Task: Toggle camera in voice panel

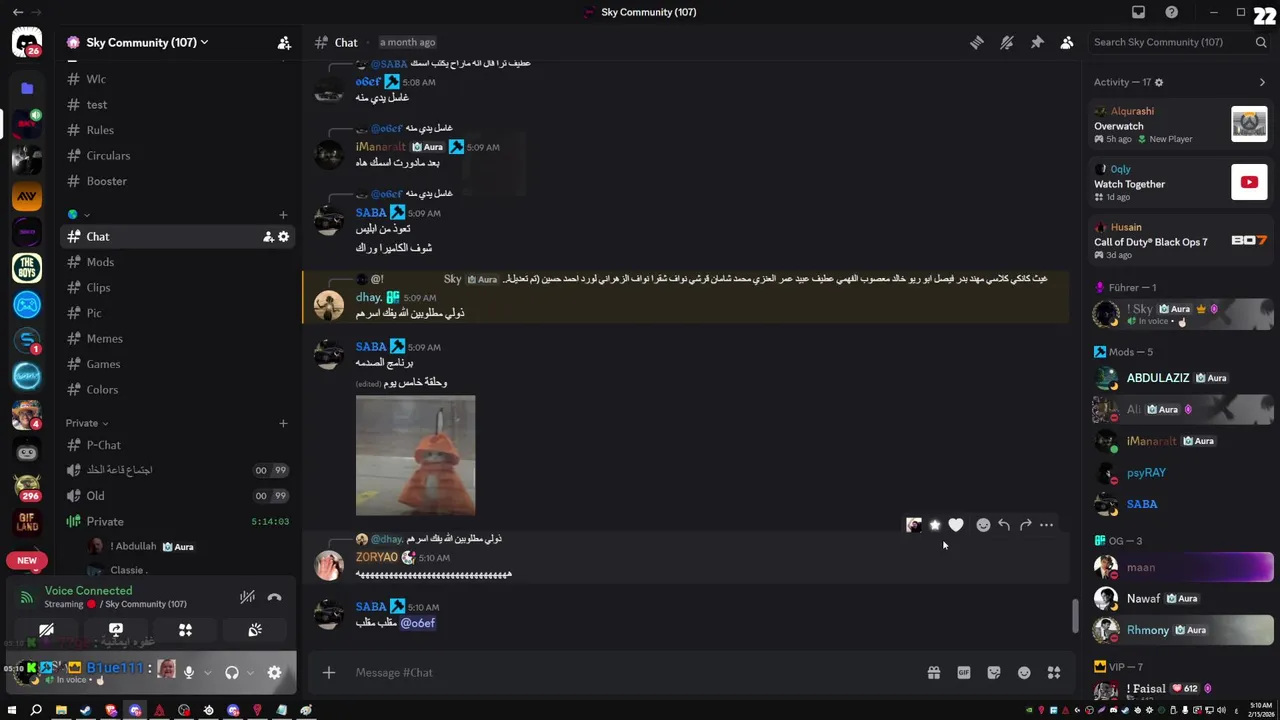Action: click(46, 630)
